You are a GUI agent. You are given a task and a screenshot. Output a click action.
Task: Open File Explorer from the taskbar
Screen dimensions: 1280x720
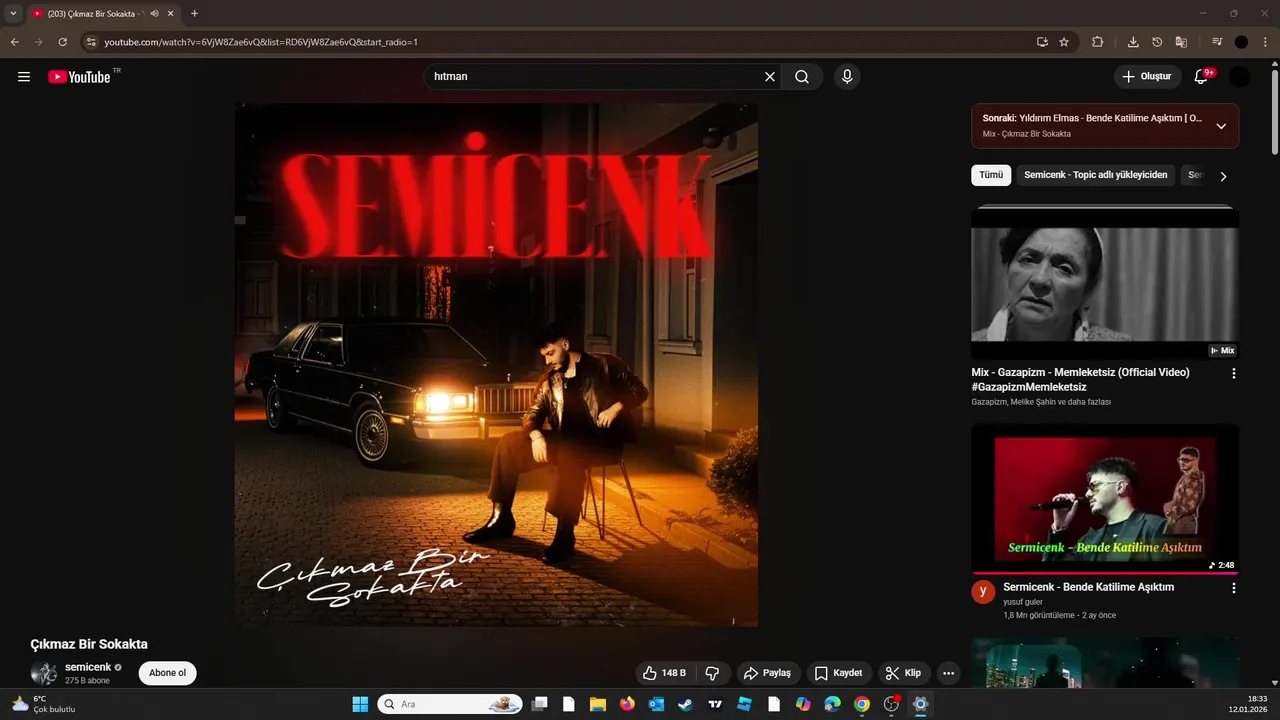tap(598, 704)
